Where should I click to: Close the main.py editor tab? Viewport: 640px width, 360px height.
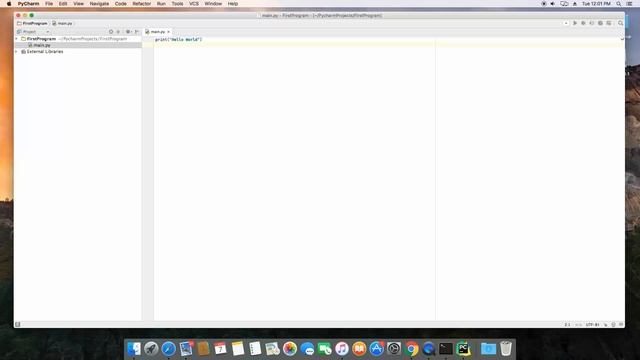(168, 31)
